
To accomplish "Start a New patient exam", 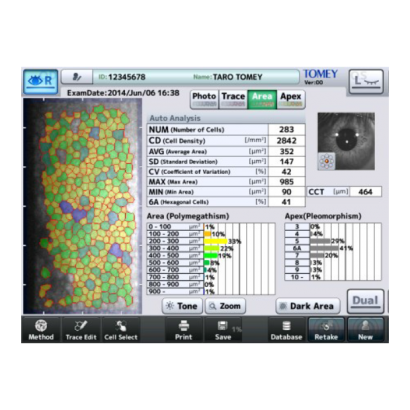I will [x=365, y=330].
